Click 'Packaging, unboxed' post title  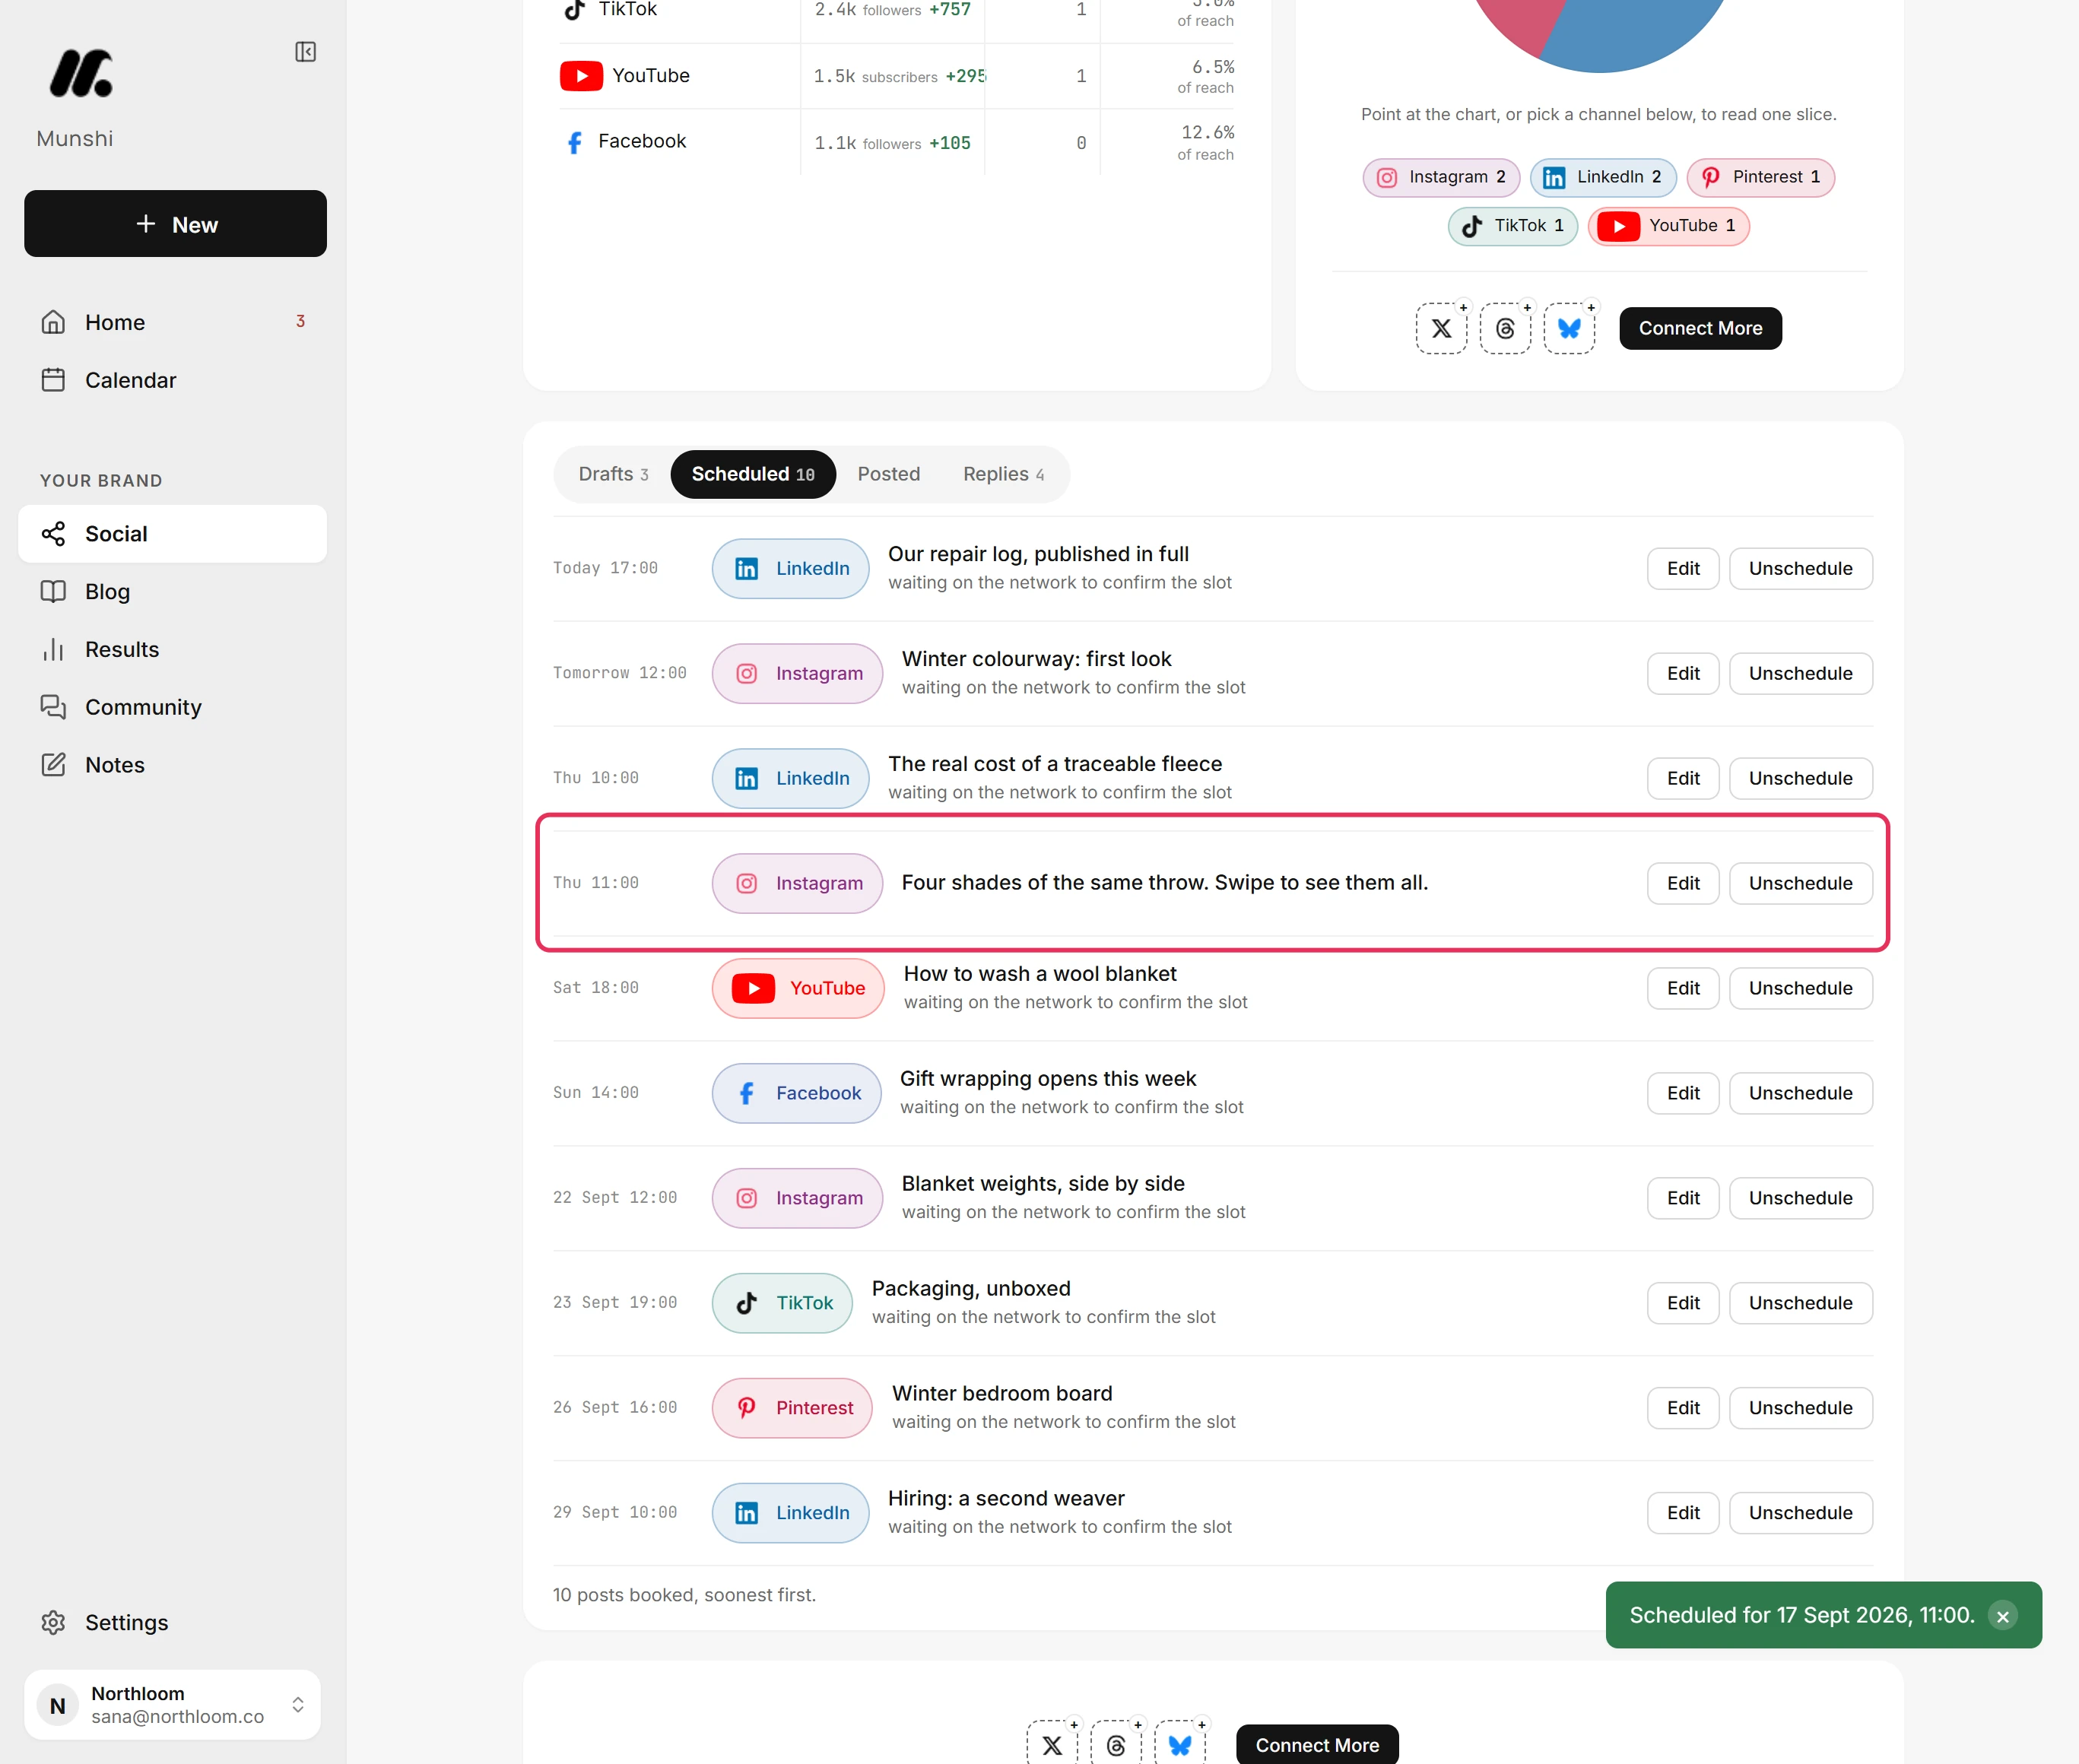(970, 1289)
